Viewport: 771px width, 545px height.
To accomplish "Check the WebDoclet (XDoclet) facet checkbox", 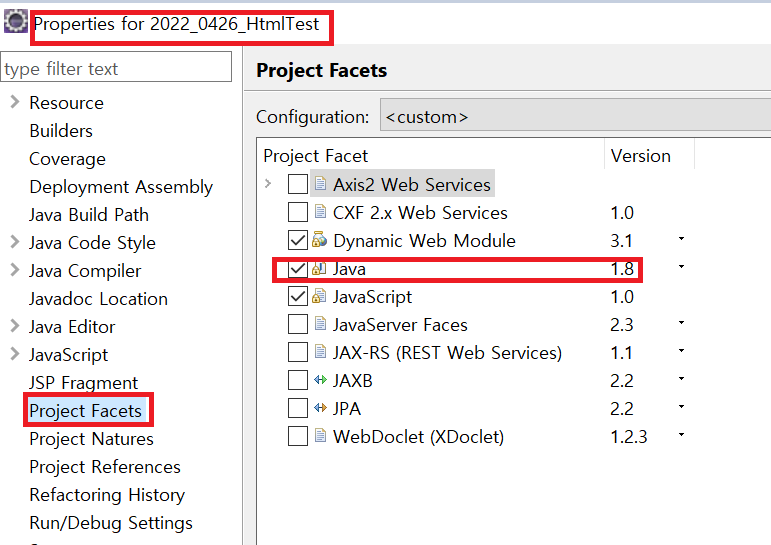I will pyautogui.click(x=298, y=436).
